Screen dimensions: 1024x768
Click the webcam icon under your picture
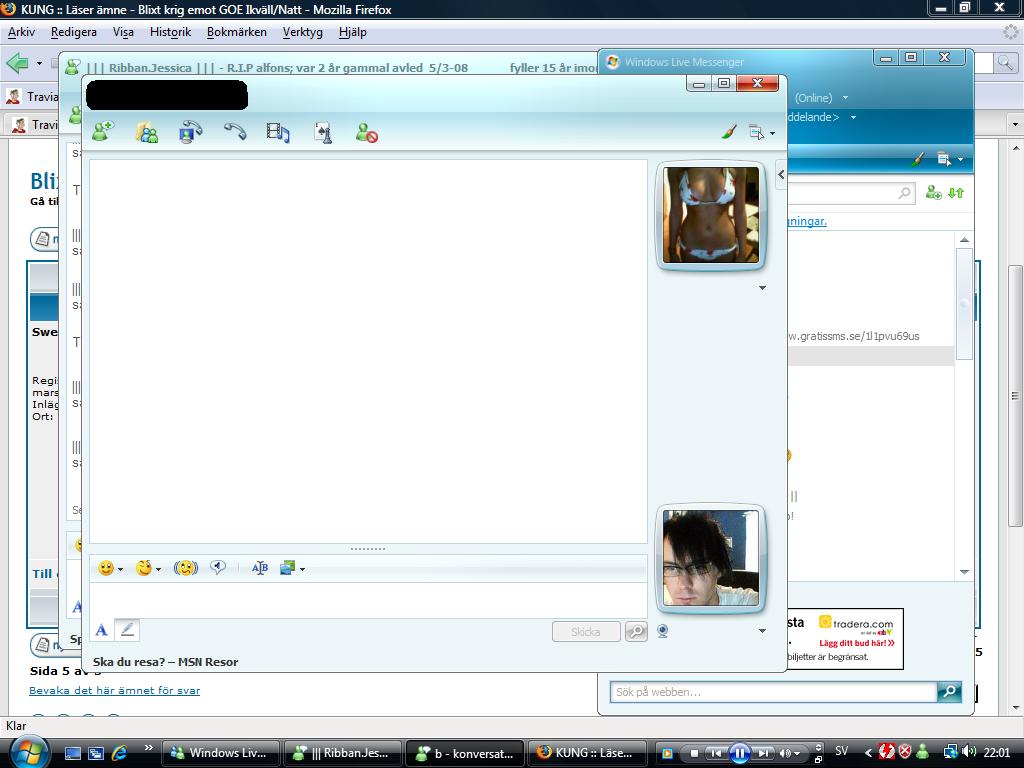(662, 631)
